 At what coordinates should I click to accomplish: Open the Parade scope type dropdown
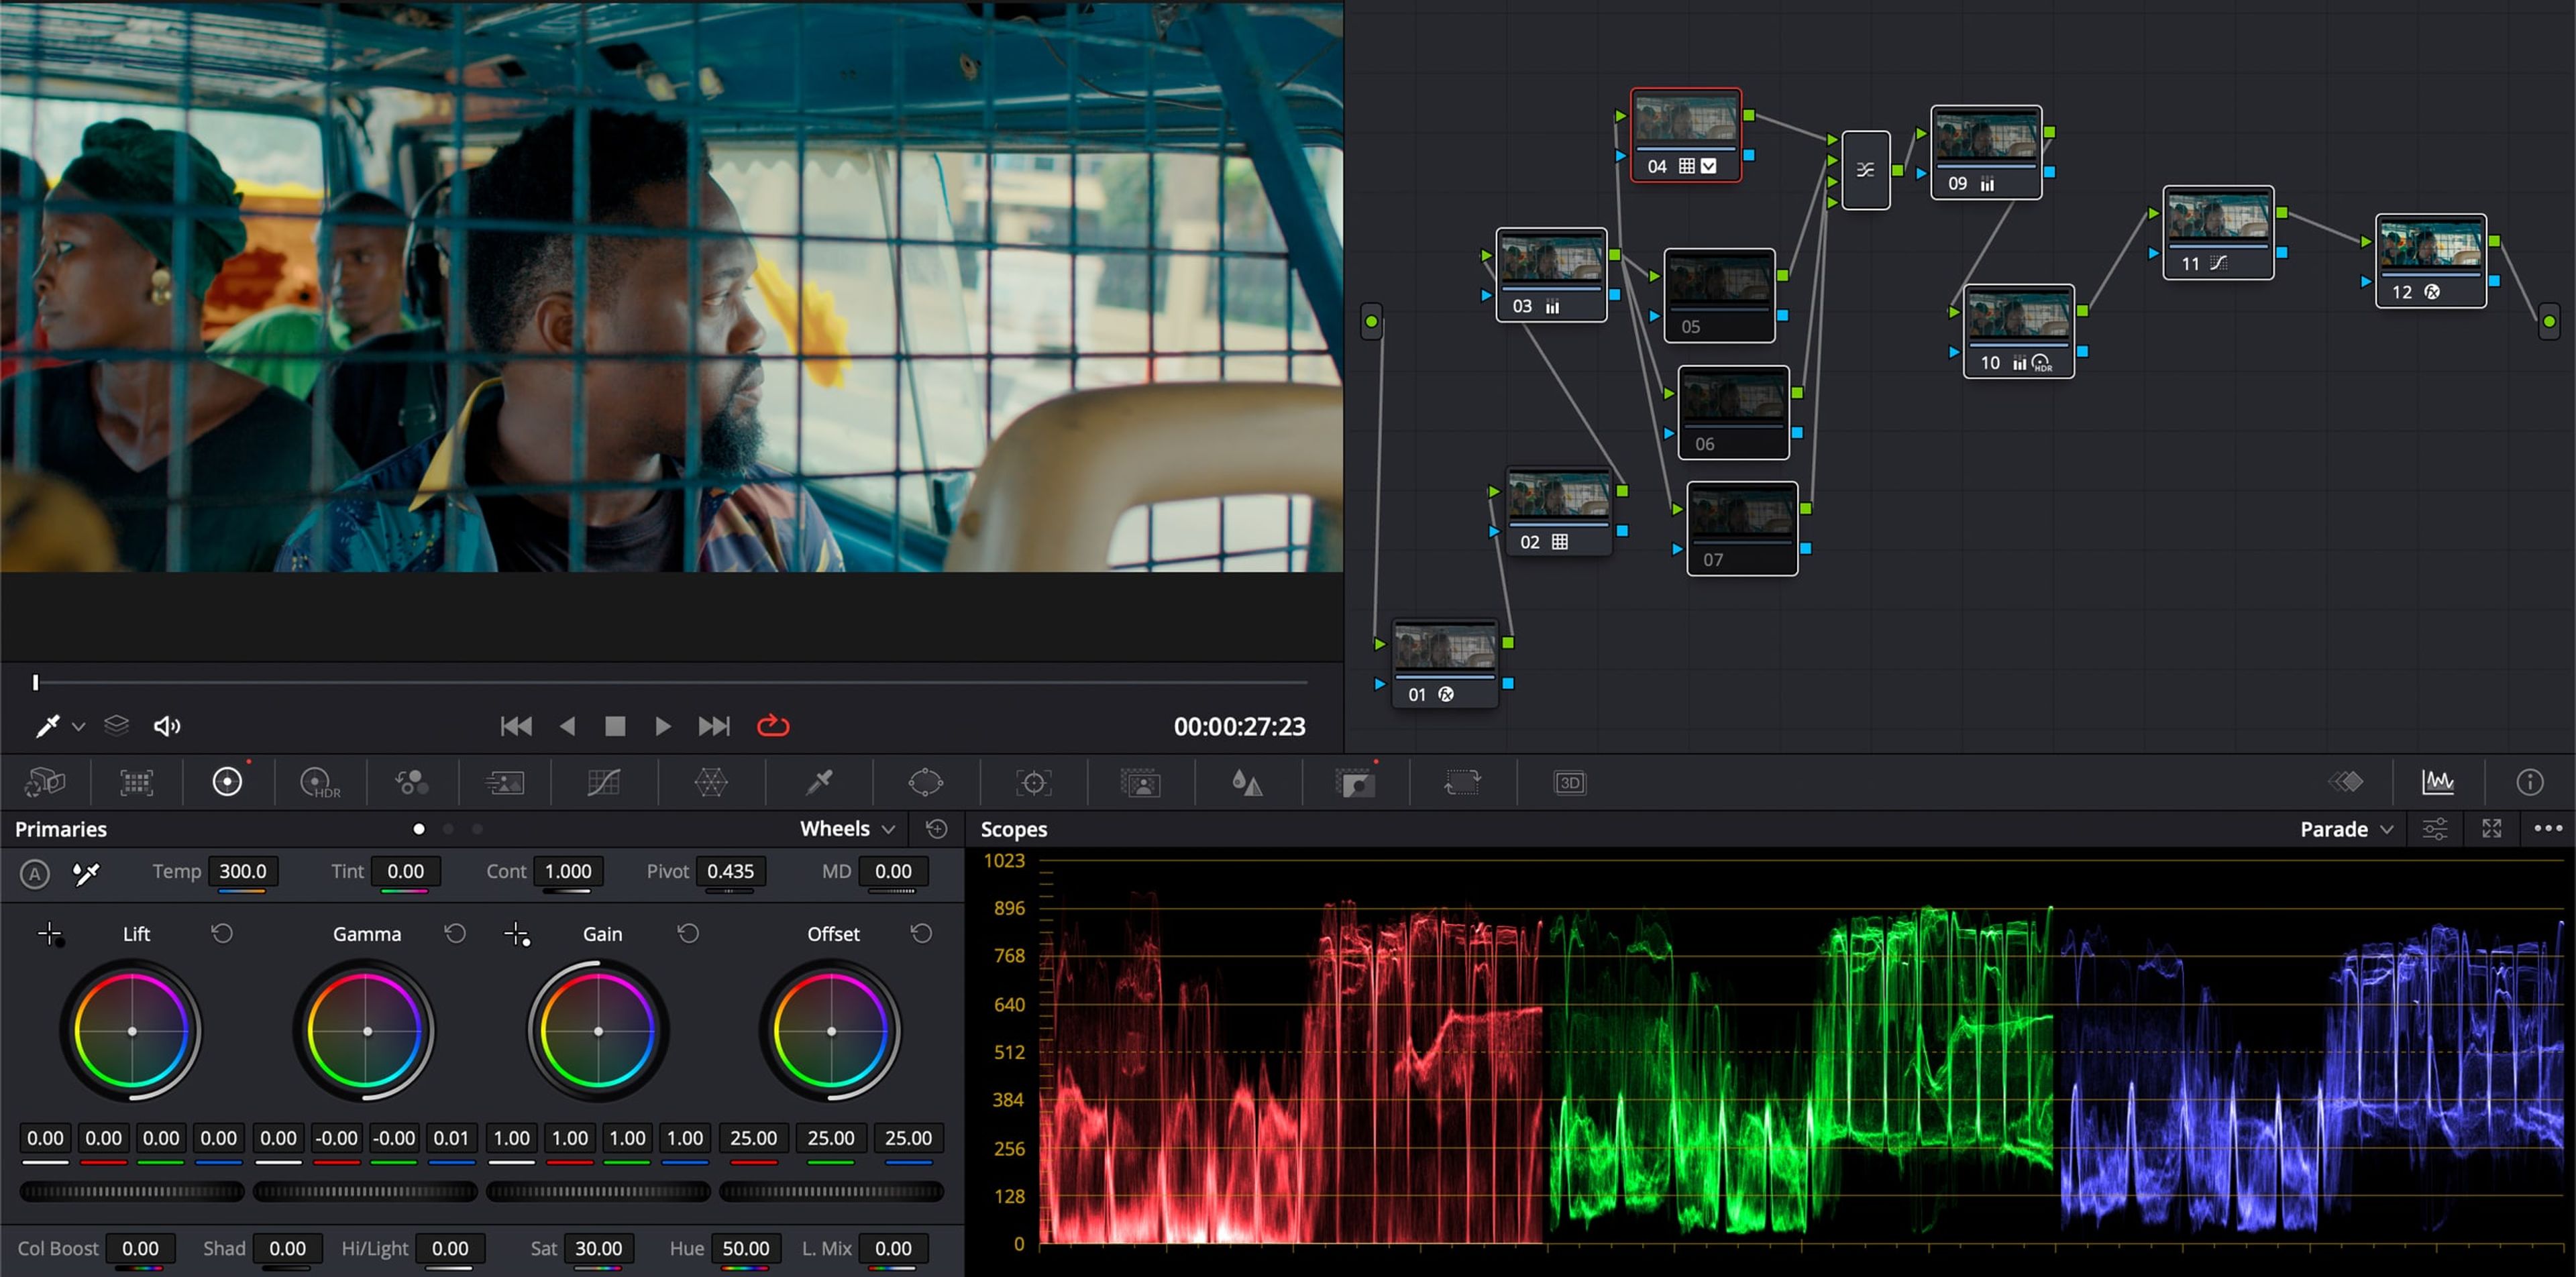[x=2346, y=829]
